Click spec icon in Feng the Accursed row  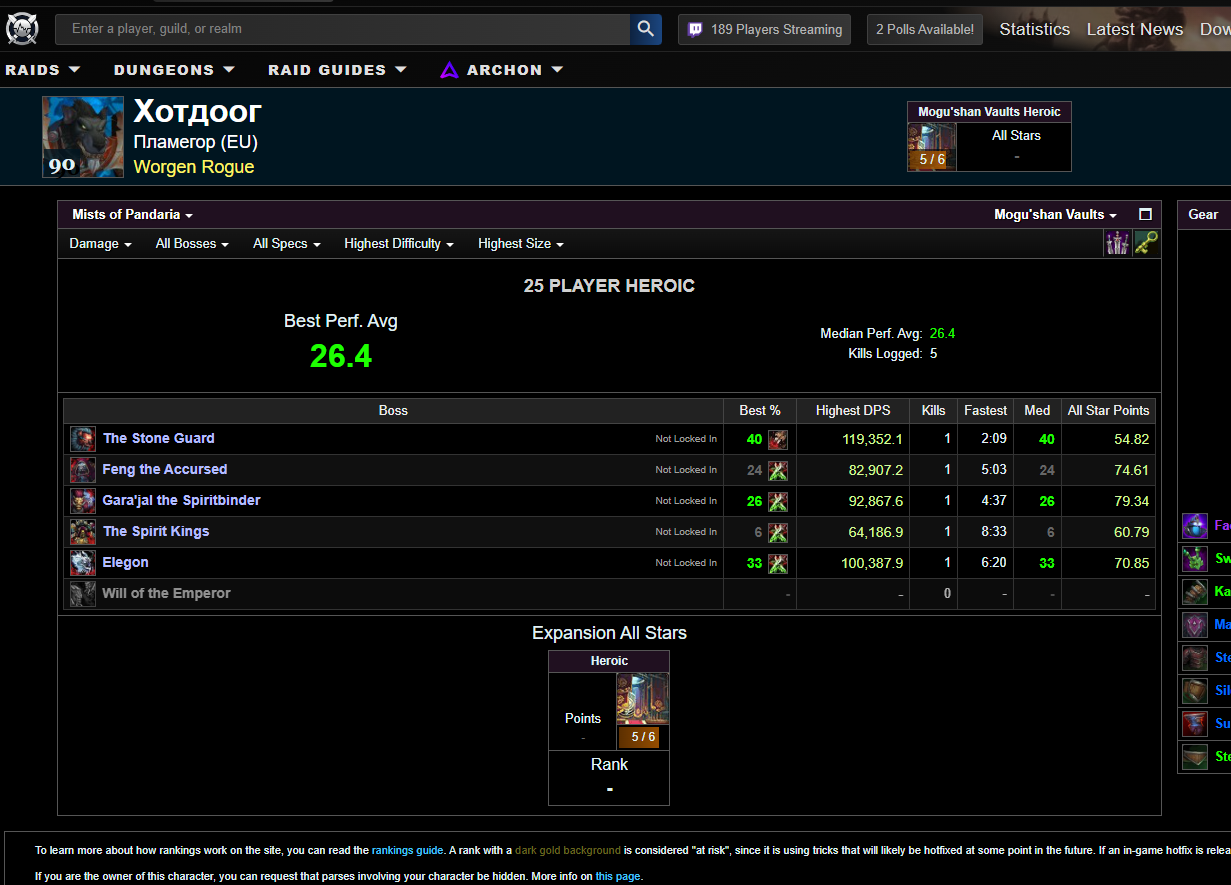[778, 470]
